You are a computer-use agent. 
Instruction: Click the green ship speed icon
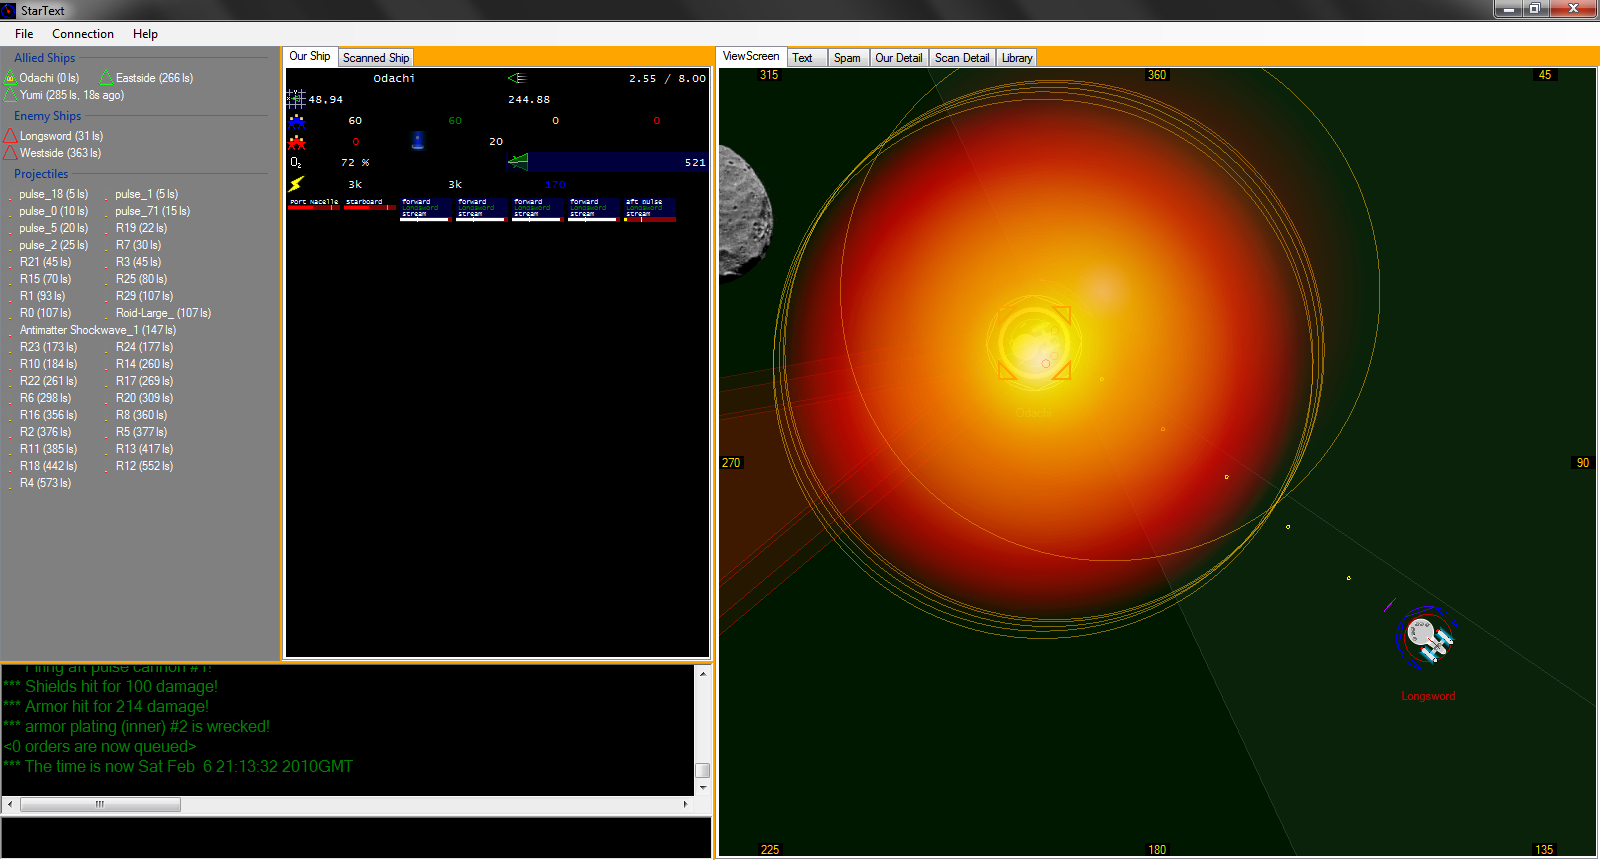pyautogui.click(x=517, y=78)
